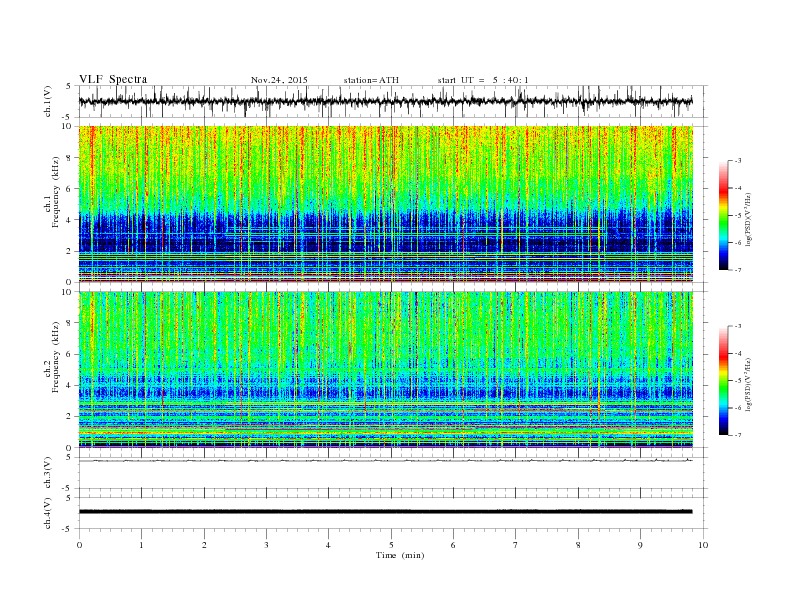Click time axis tick label "0"
Image resolution: width=792 pixels, height=612 pixels.
[x=79, y=545]
